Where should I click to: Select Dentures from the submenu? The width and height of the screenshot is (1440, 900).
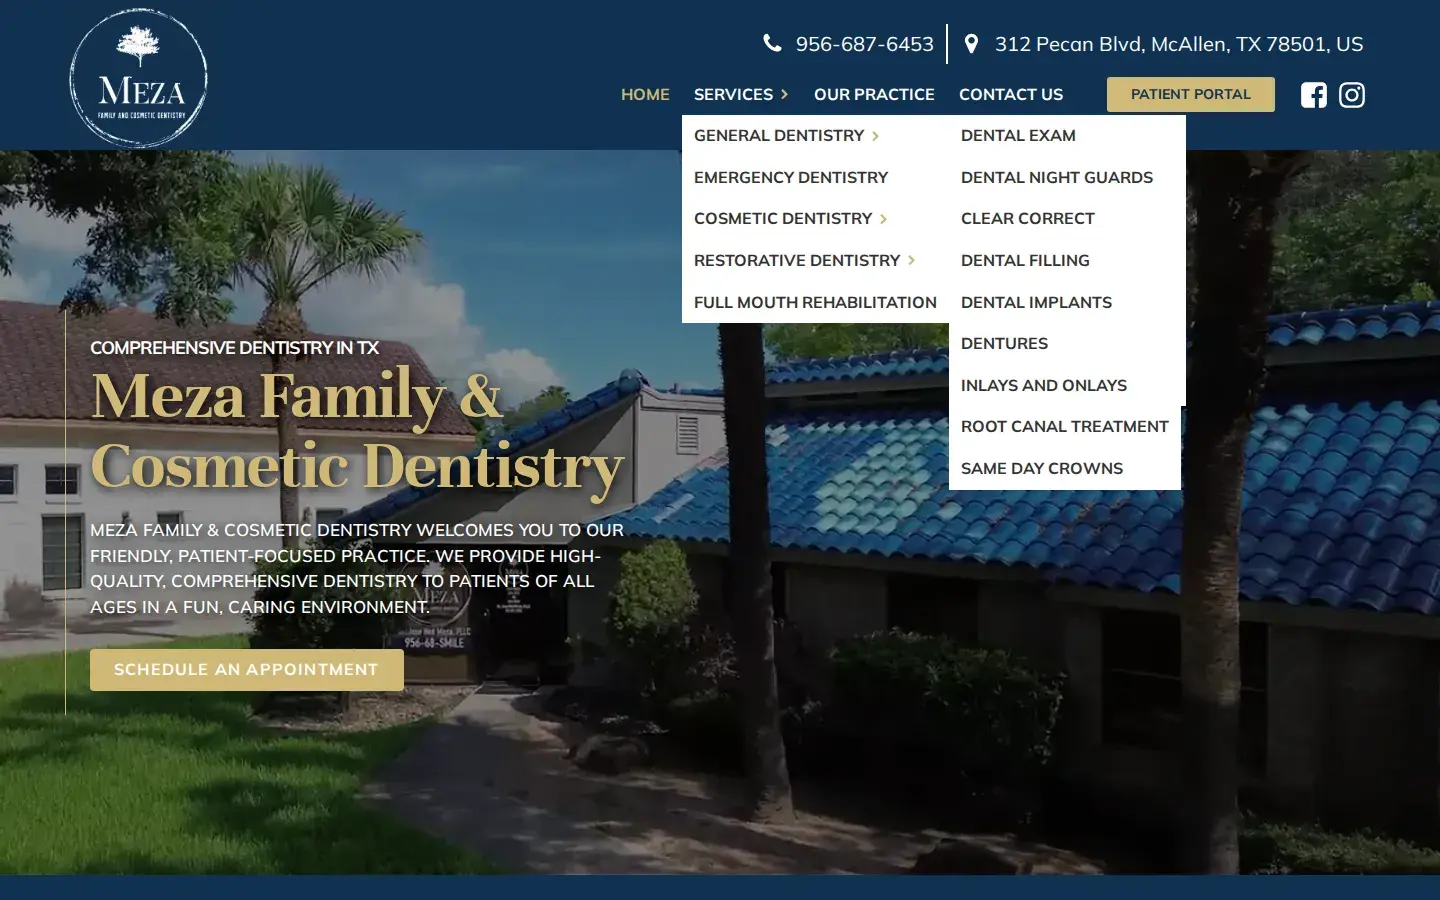click(1004, 344)
